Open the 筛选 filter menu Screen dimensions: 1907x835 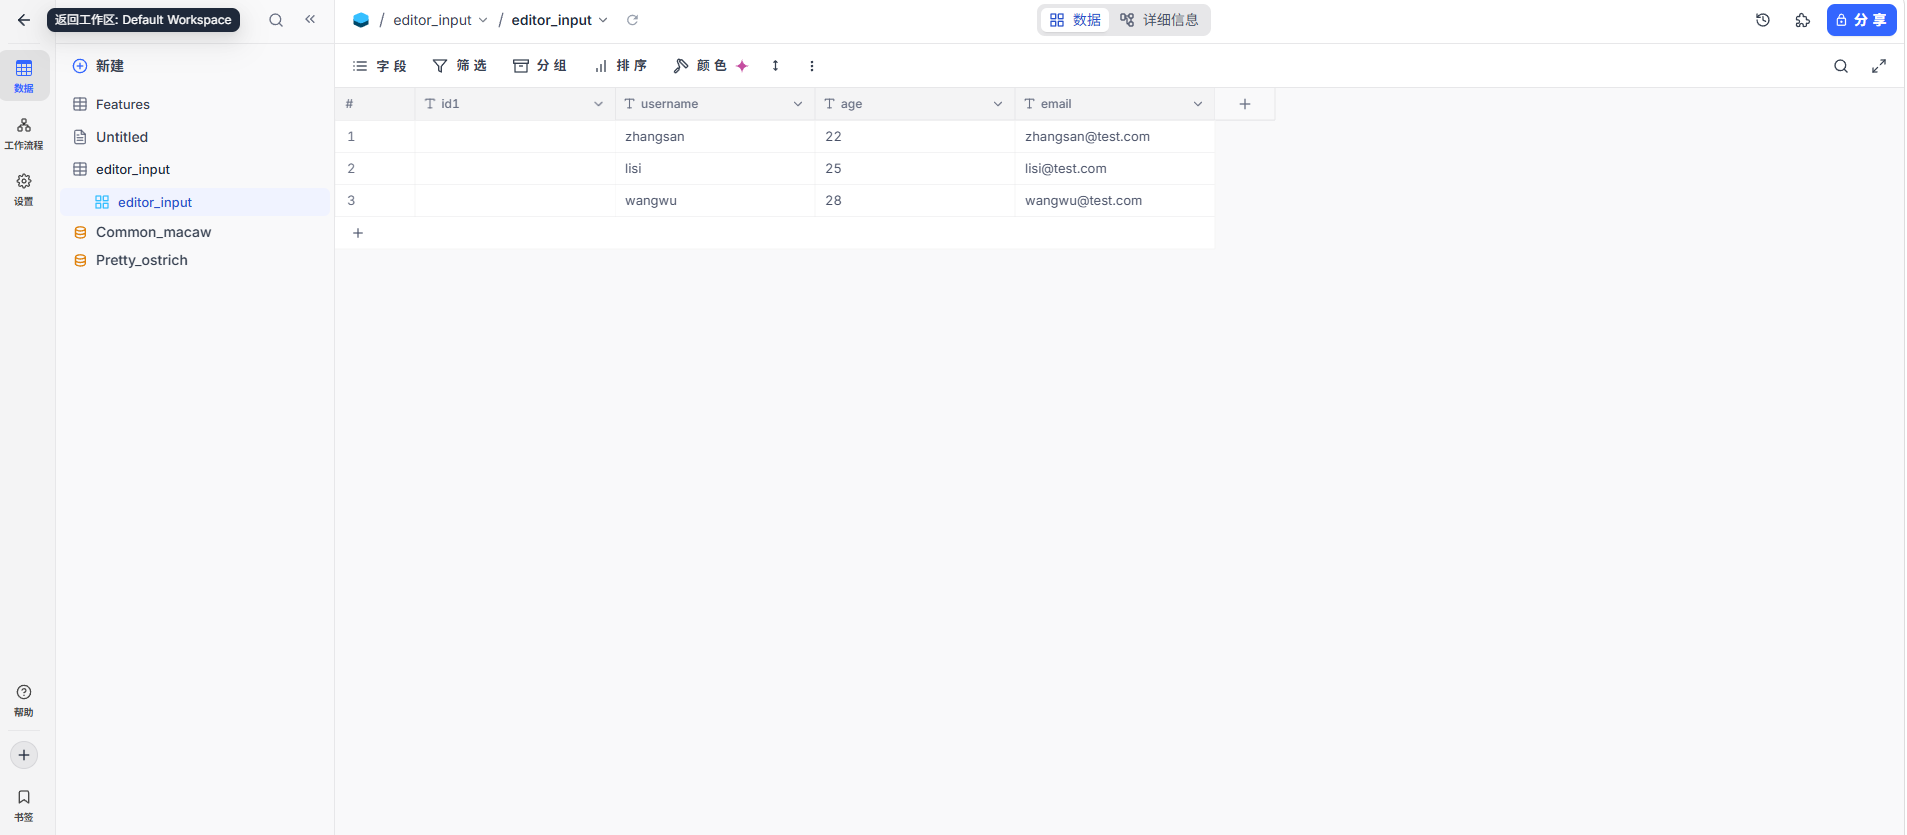coord(459,66)
